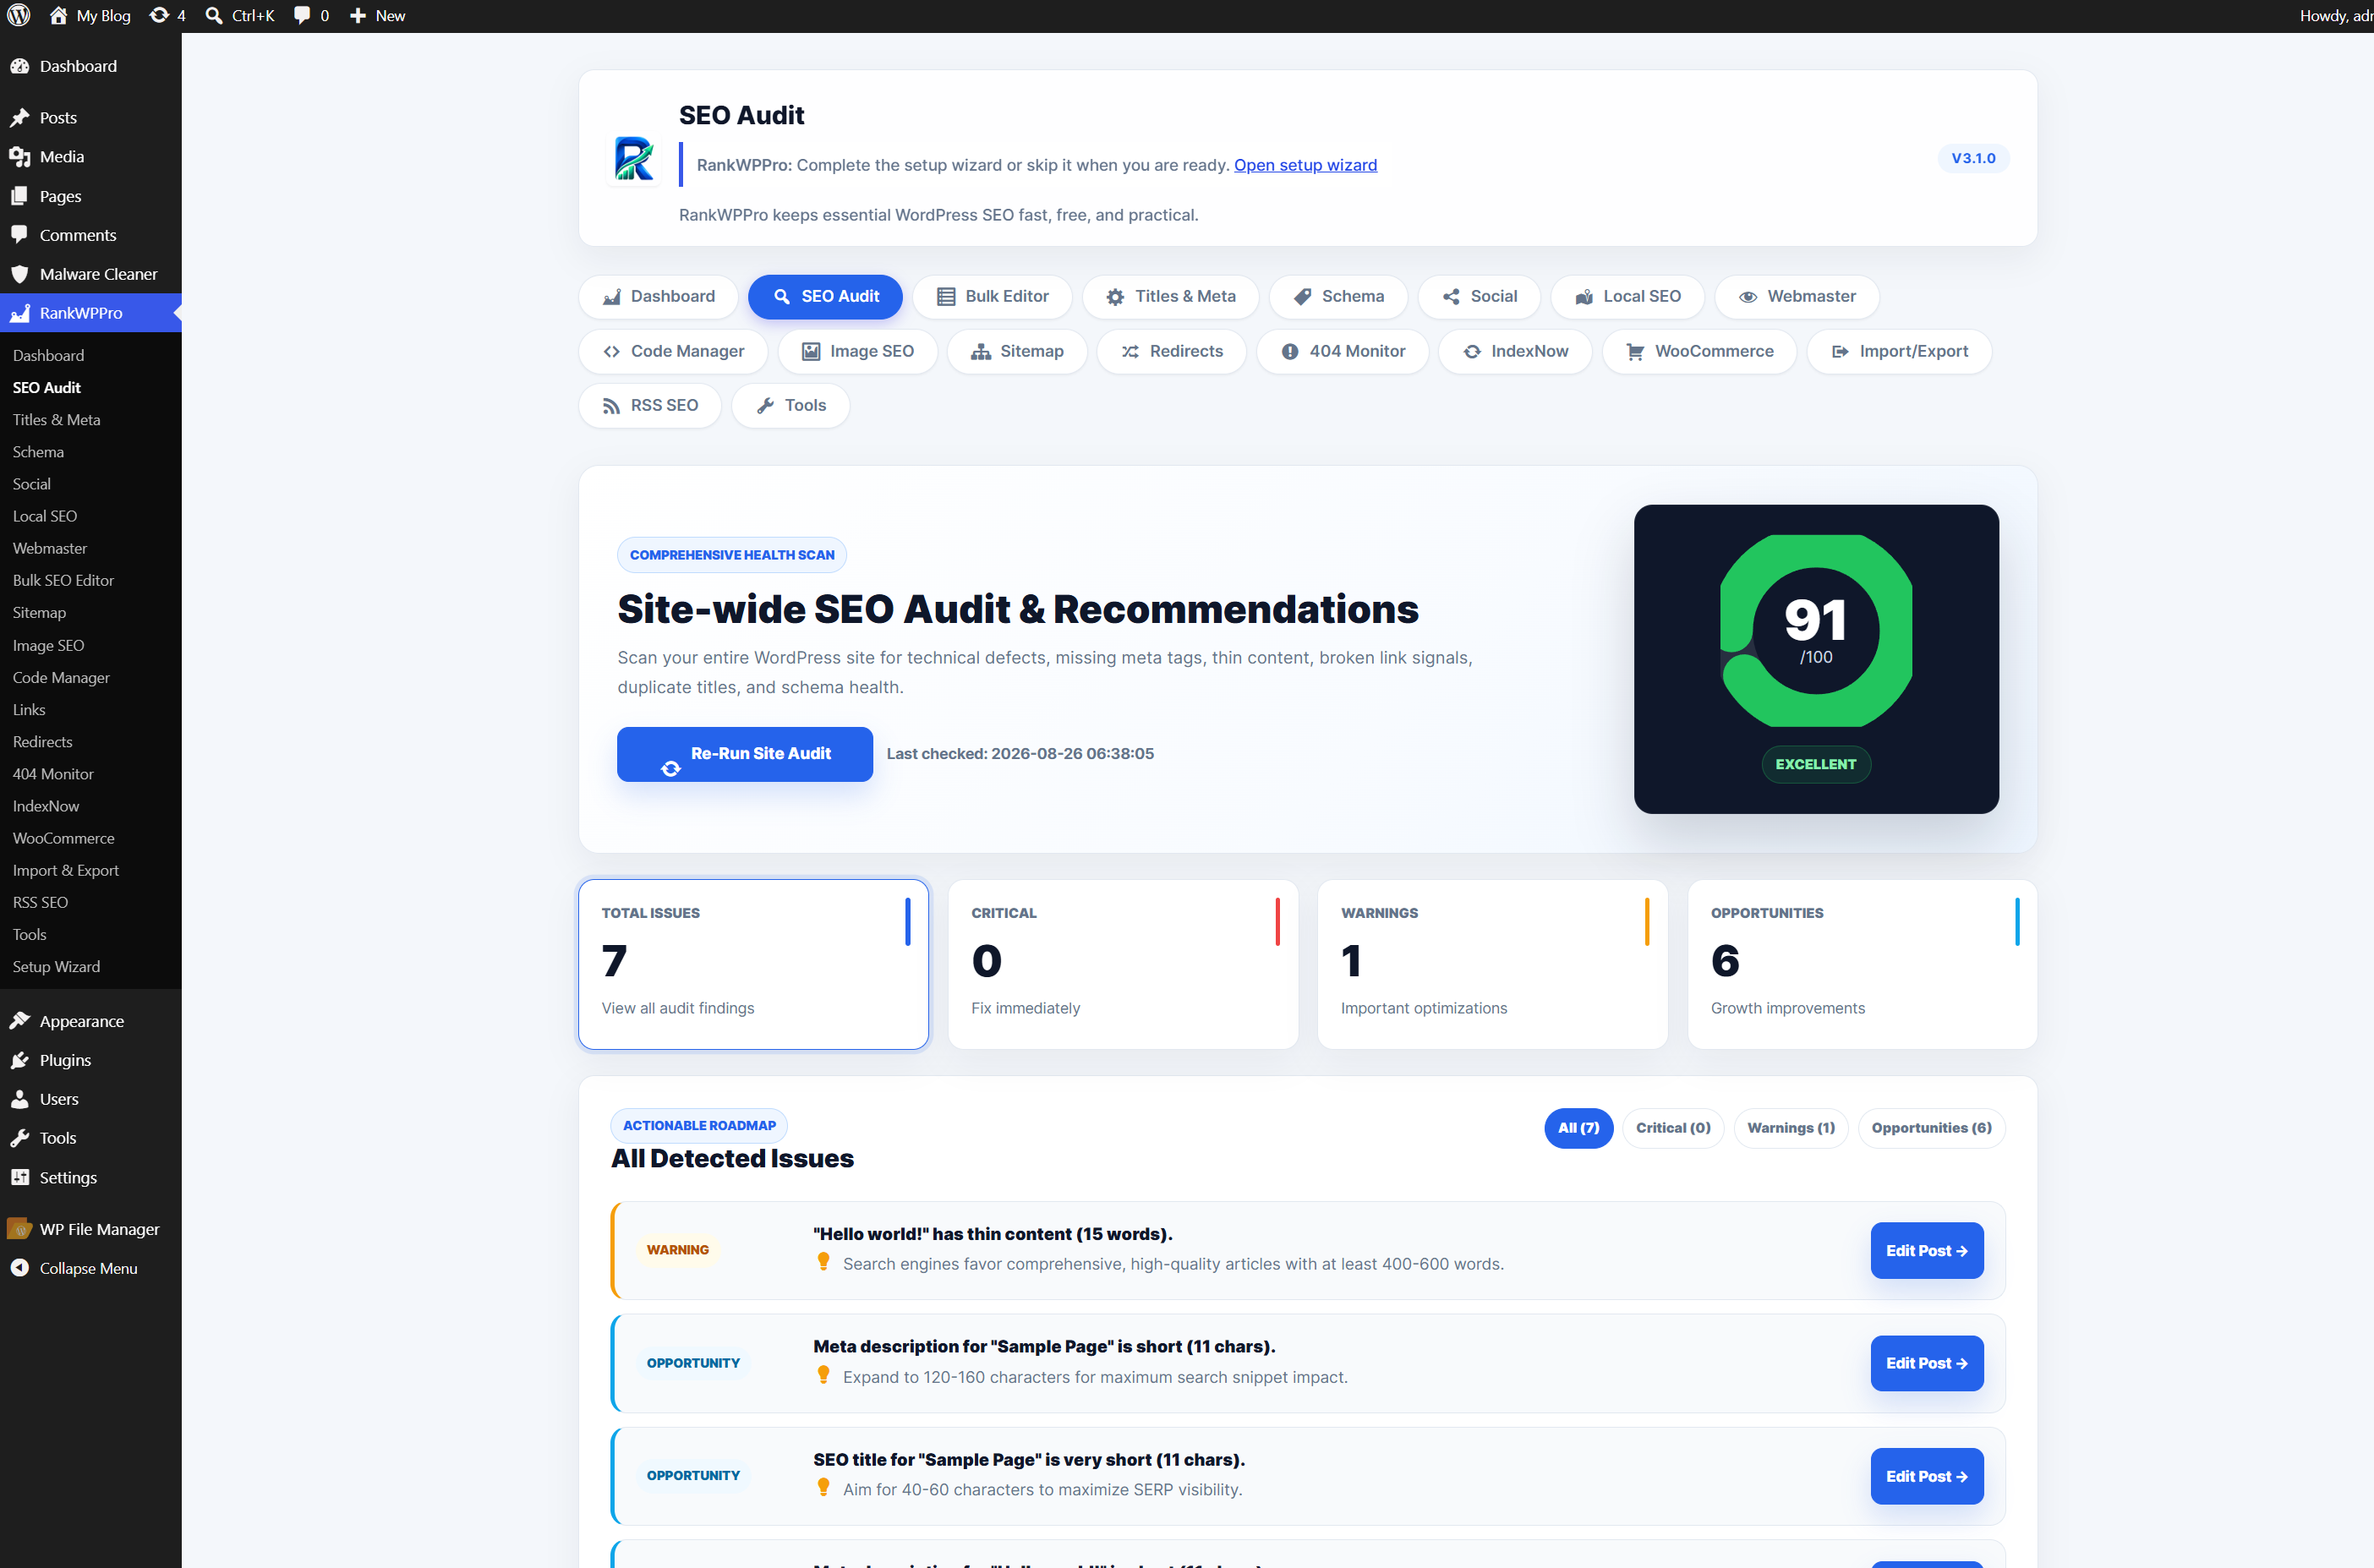2374x1568 pixels.
Task: Click the RankWPPro logo in the header
Action: click(x=634, y=159)
